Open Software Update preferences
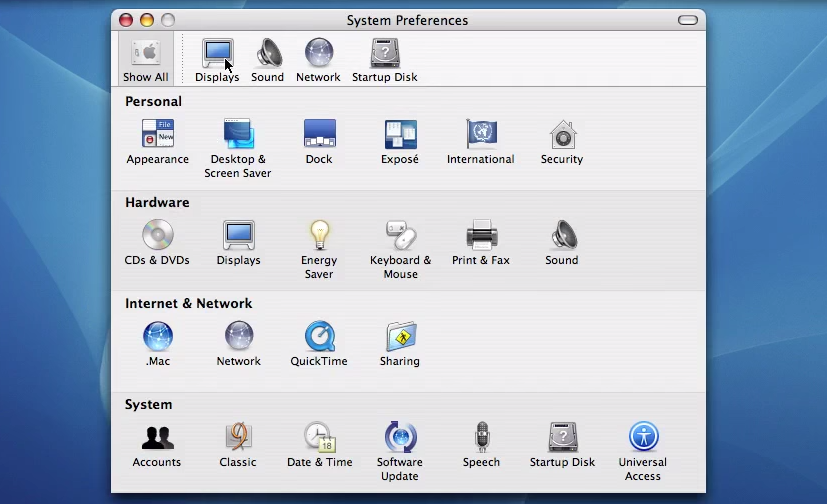This screenshot has width=827, height=504. (400, 438)
